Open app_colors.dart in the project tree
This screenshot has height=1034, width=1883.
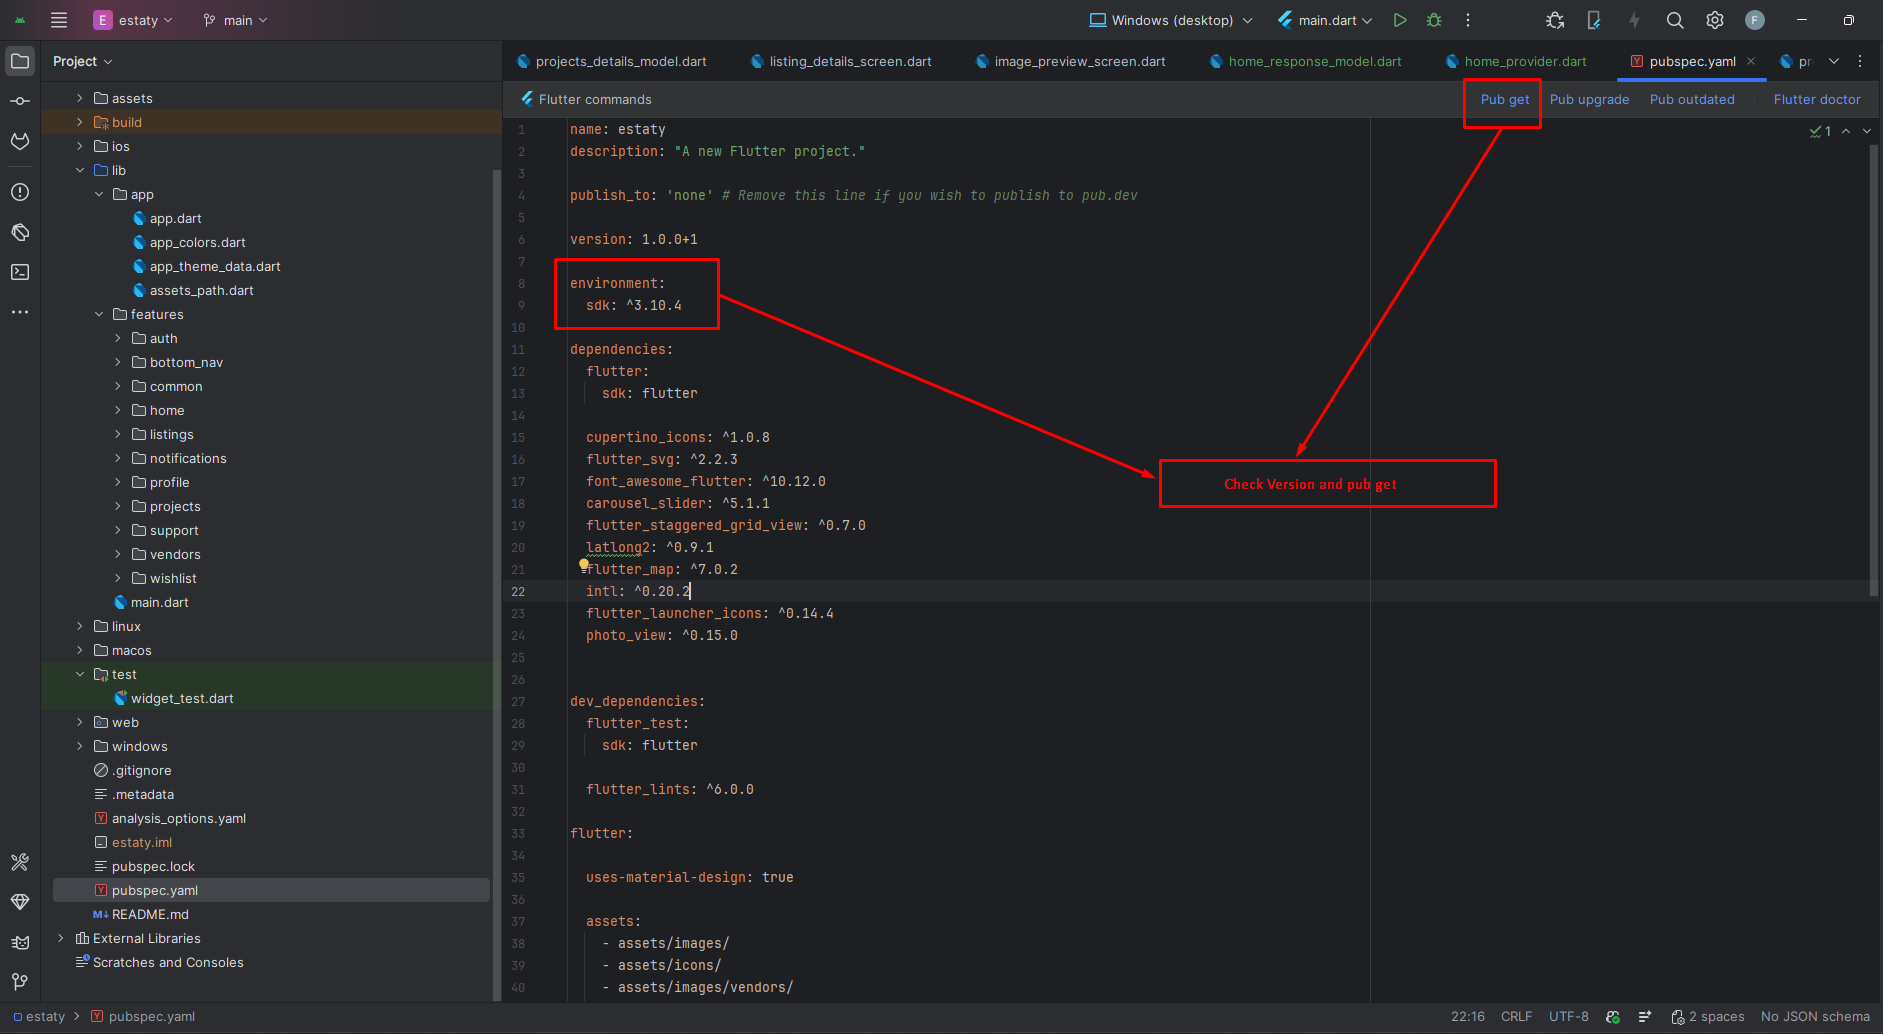tap(197, 242)
